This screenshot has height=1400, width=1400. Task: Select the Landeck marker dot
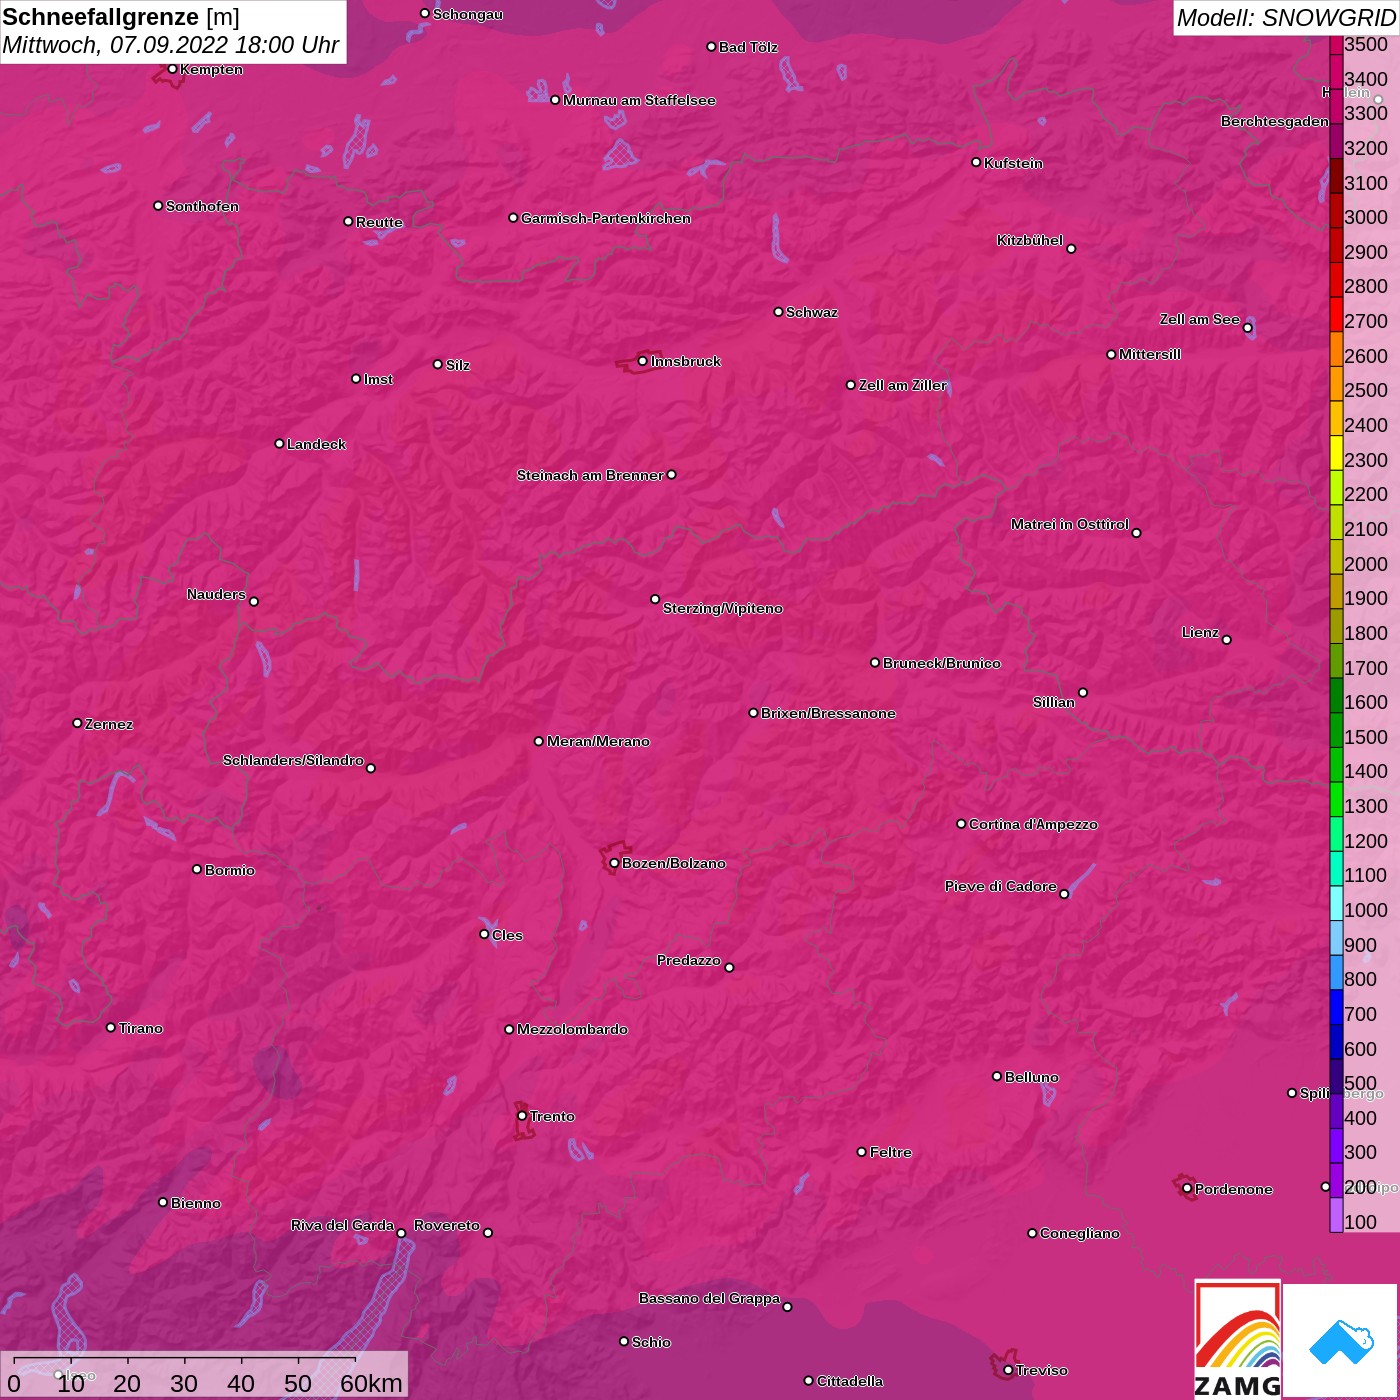[279, 443]
